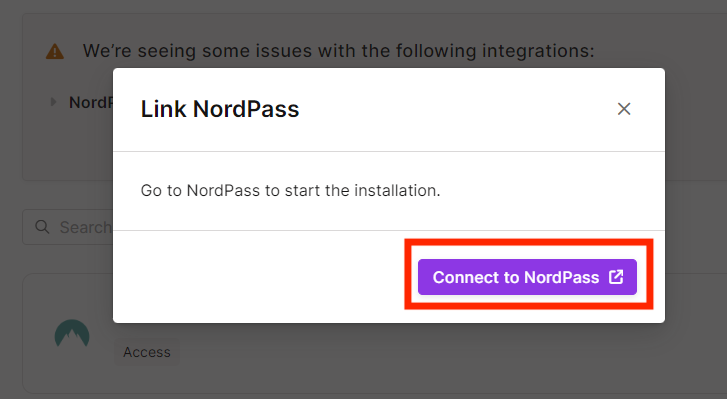Screen dimensions: 727x399
Task: Click the word NordPass in the dialog message
Action: (223, 190)
